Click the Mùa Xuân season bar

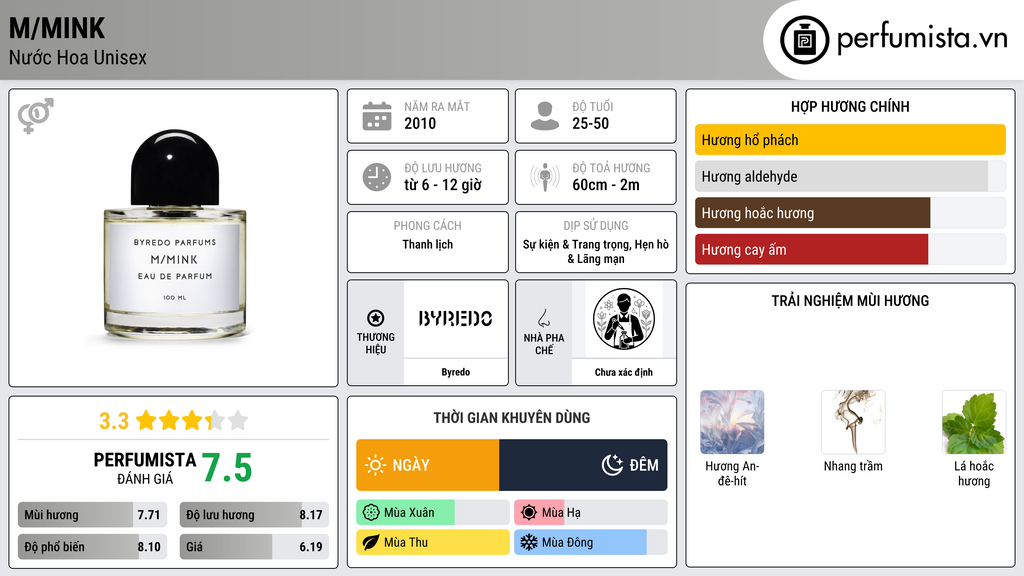[432, 513]
